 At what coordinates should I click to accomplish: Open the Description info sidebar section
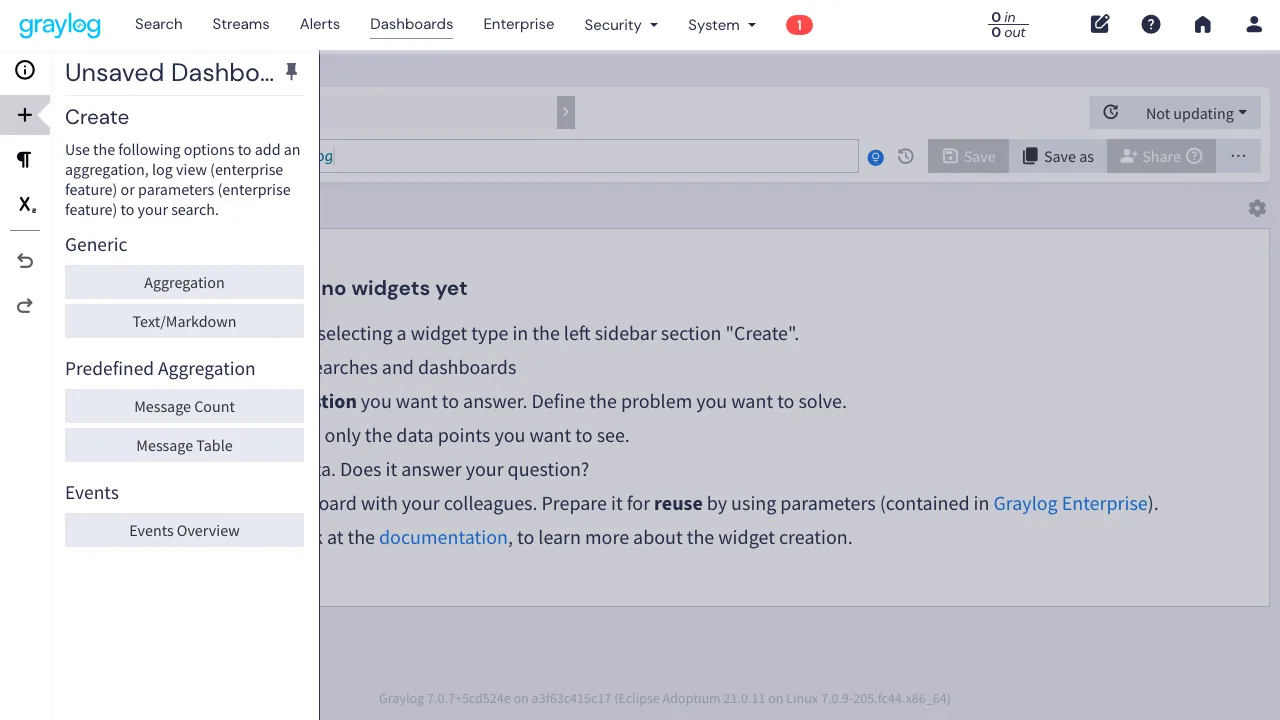click(x=25, y=70)
